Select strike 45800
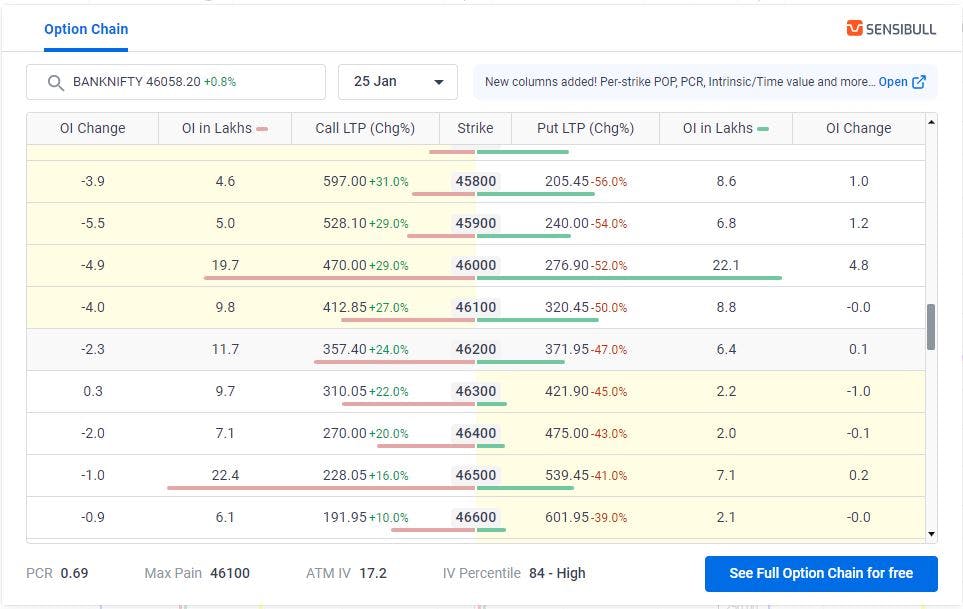 tap(476, 181)
